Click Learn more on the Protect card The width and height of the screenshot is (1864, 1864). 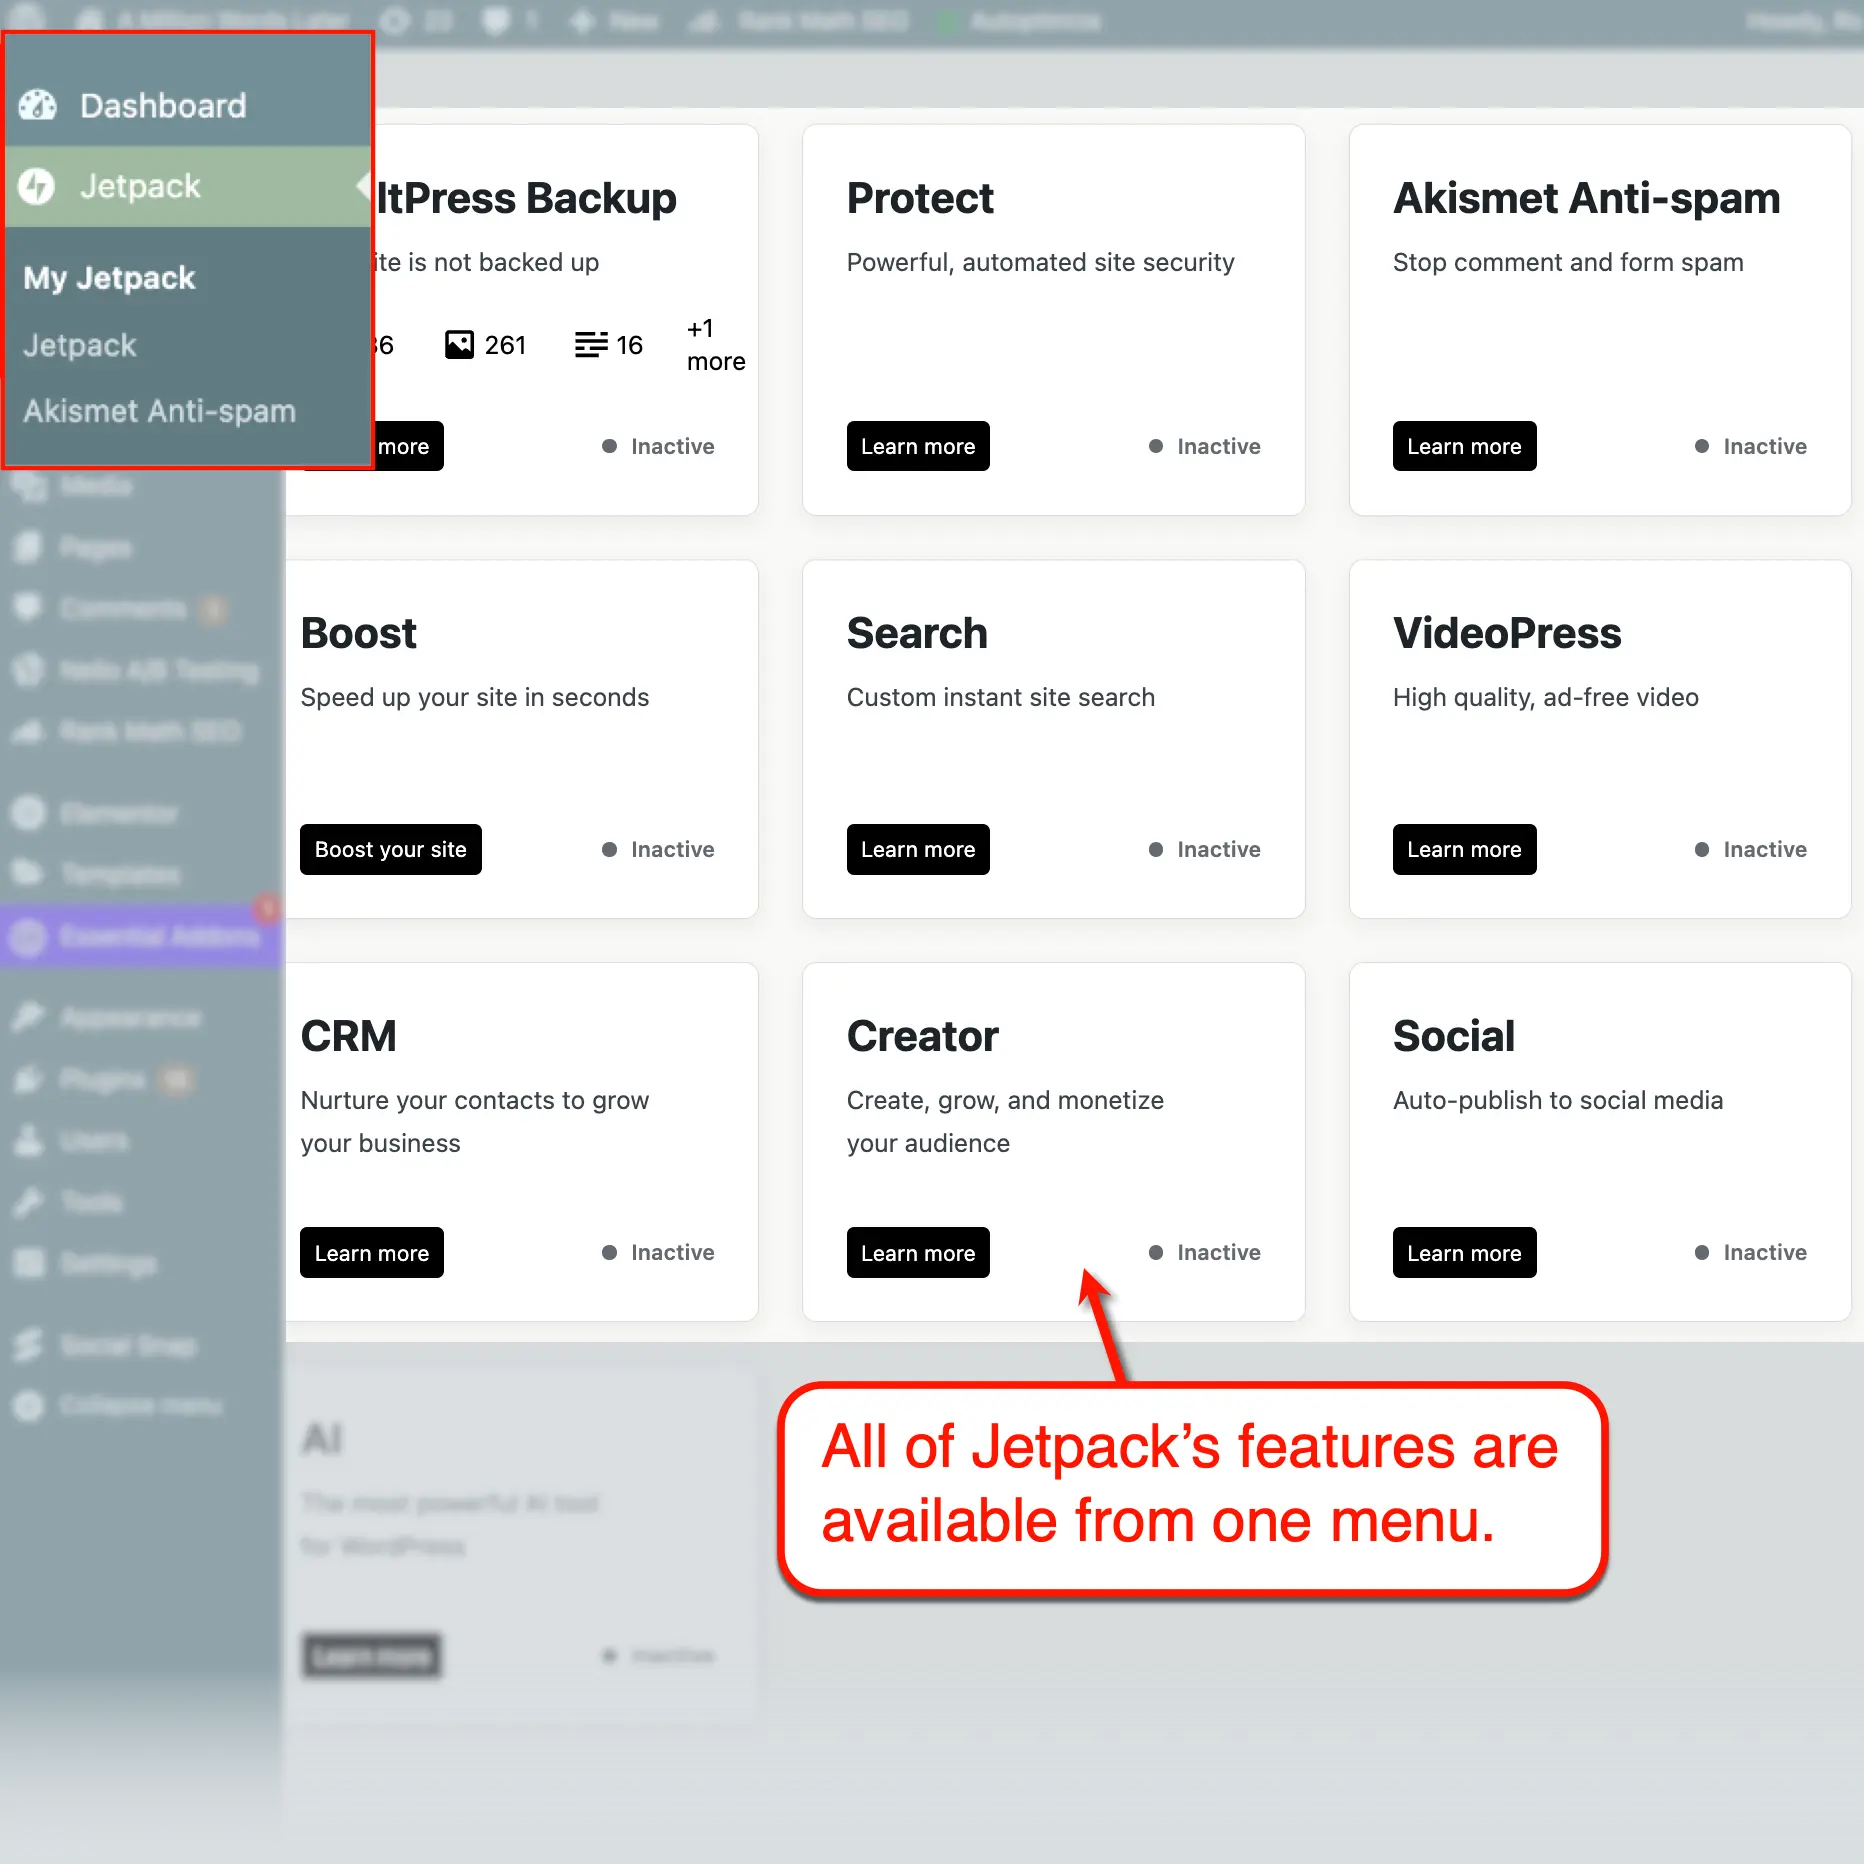pos(917,446)
